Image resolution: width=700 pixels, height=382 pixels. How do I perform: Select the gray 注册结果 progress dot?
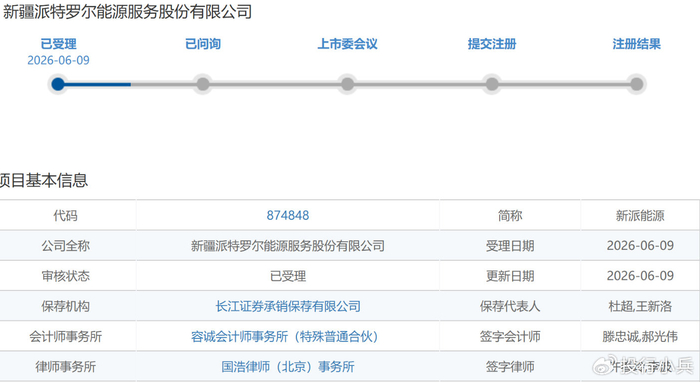click(x=637, y=84)
